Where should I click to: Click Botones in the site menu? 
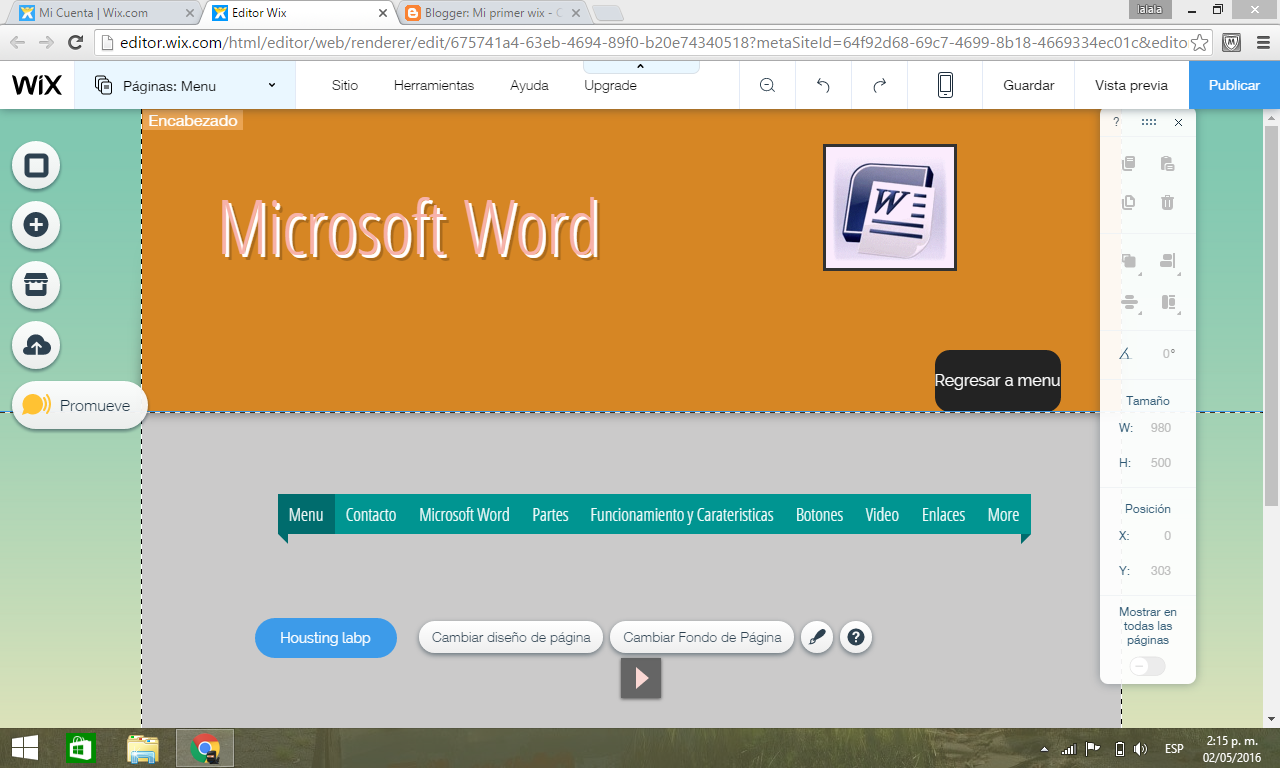[819, 514]
